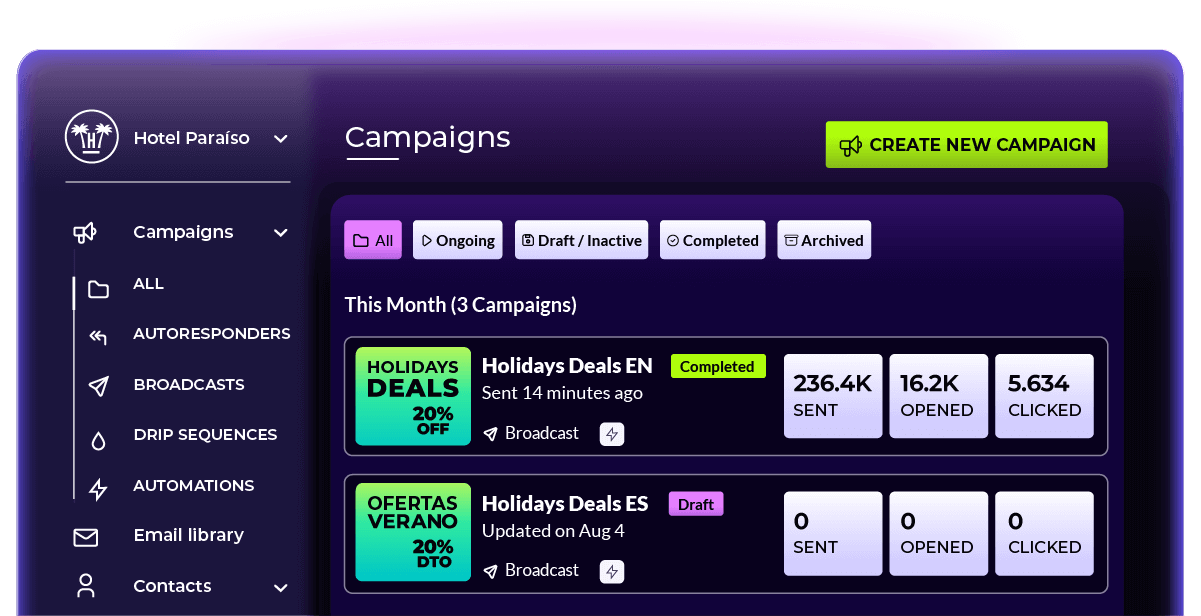Click the Campaigns megaphone icon in sidebar
The image size is (1201, 616).
85,233
